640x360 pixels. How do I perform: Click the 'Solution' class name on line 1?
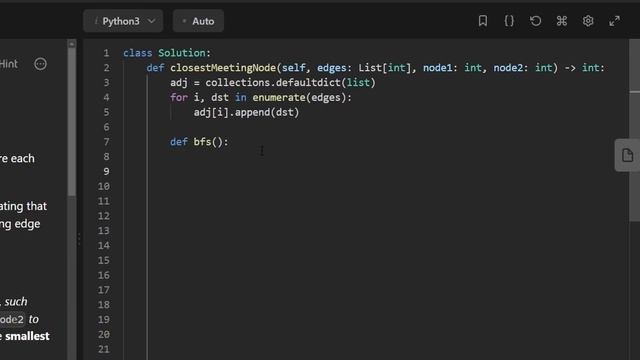182,53
